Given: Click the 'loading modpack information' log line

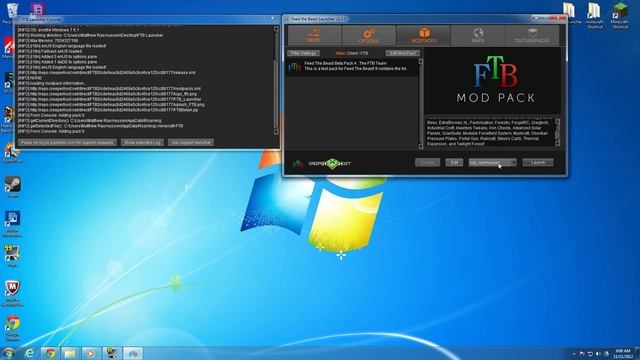Looking at the screenshot, I should pos(52,83).
